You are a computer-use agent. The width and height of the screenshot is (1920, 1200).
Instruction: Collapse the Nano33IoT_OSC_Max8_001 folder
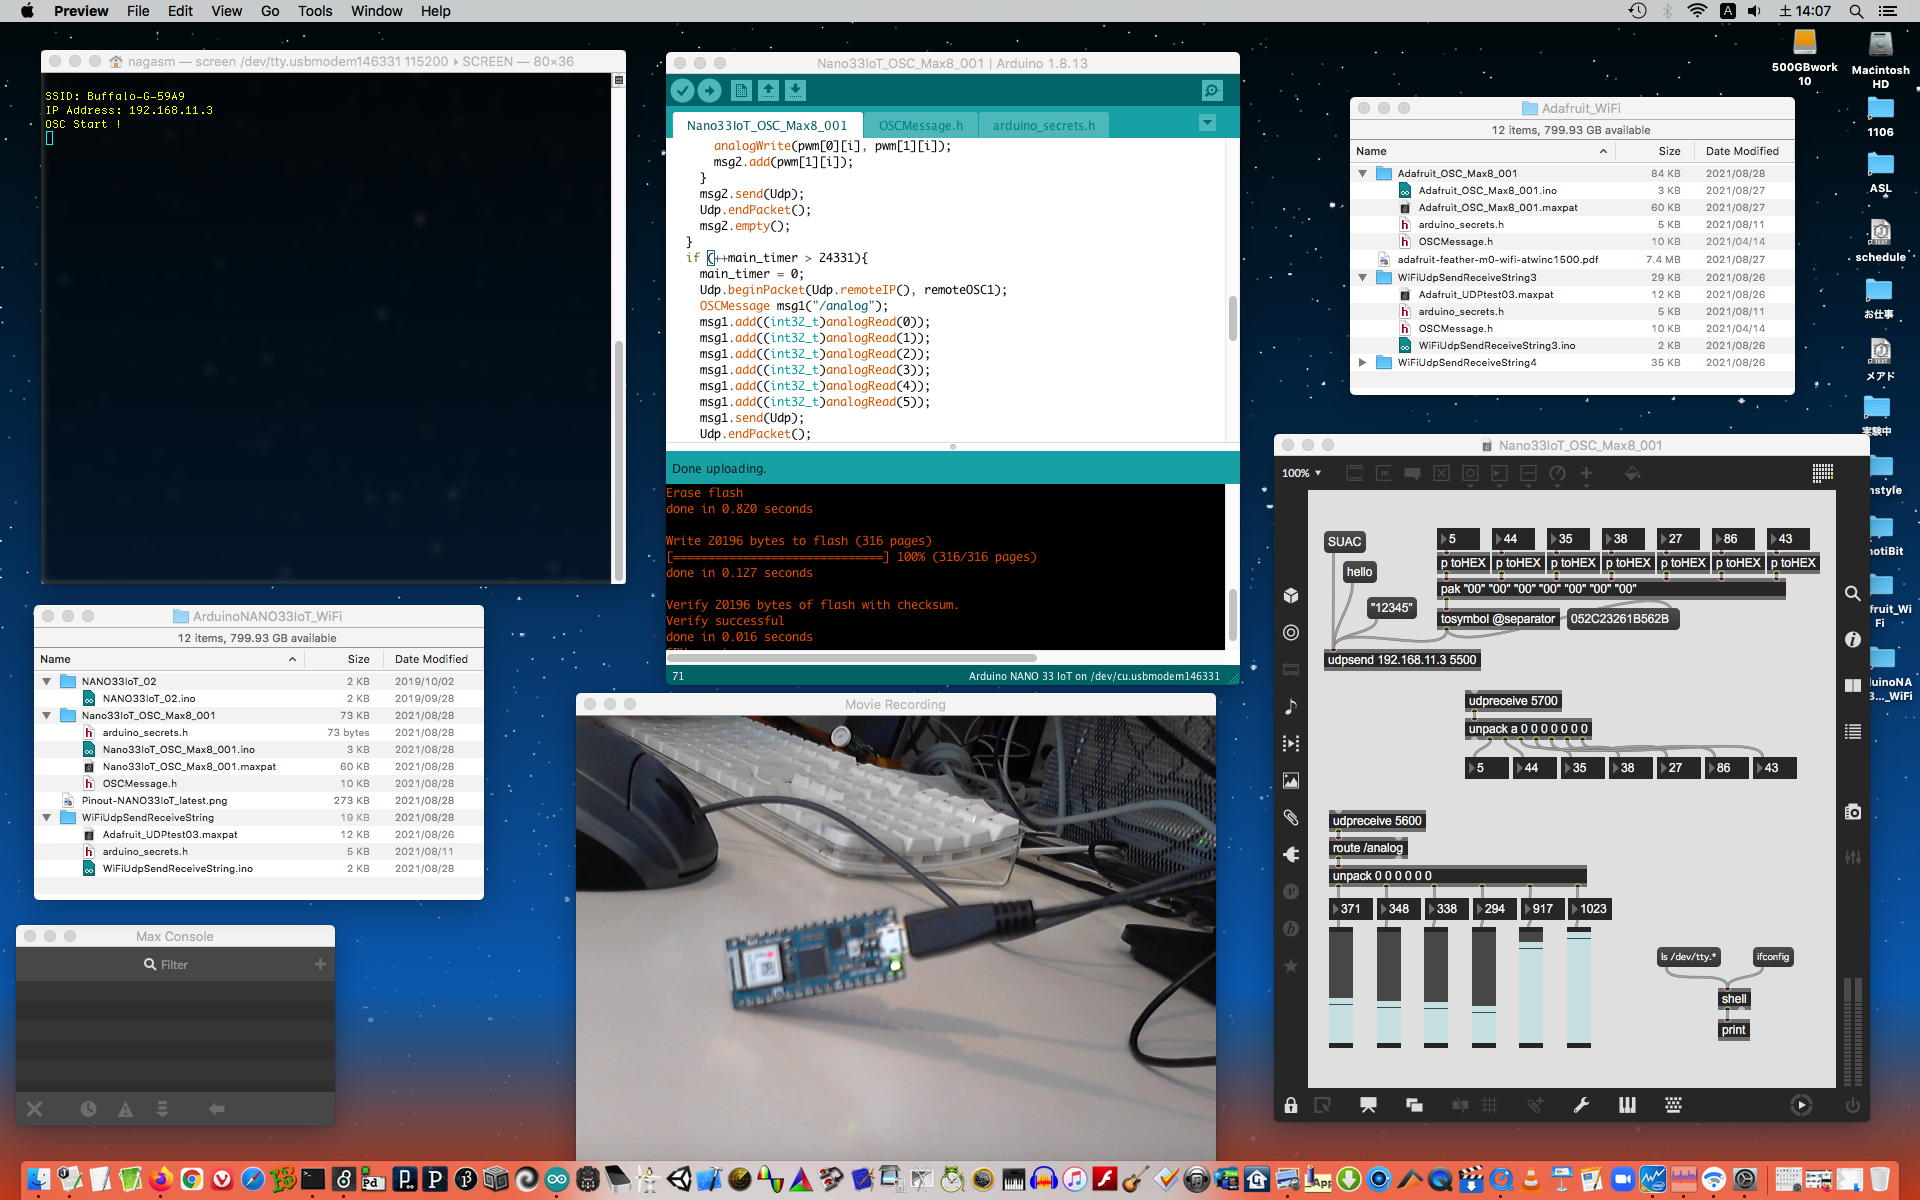pos(47,716)
